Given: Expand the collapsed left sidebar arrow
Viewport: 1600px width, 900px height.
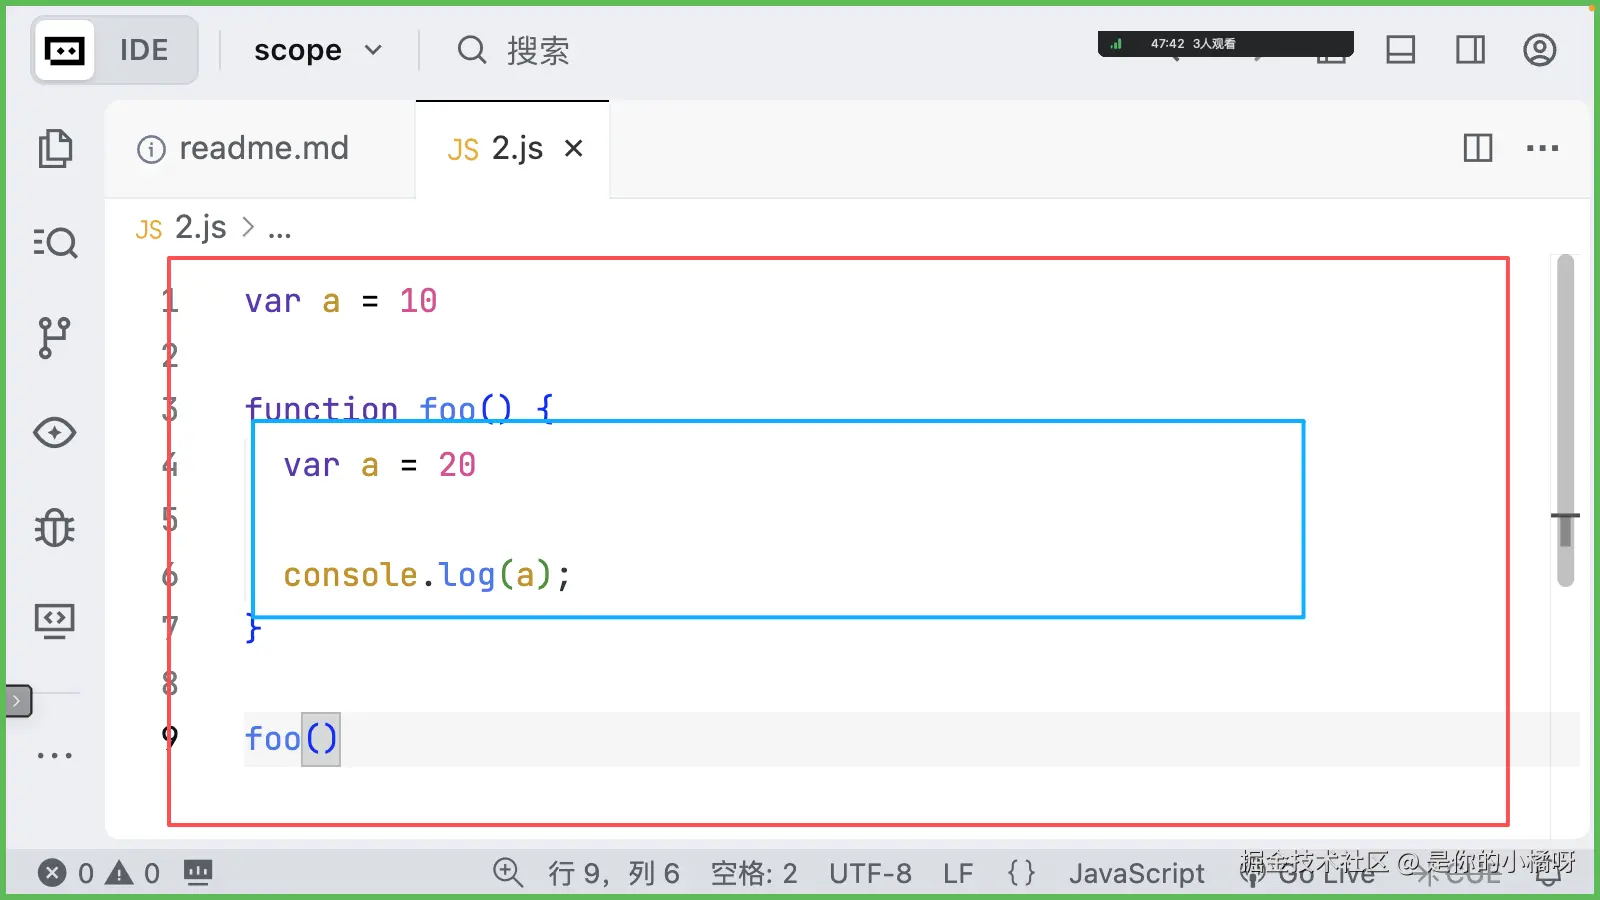Looking at the screenshot, I should 16,700.
